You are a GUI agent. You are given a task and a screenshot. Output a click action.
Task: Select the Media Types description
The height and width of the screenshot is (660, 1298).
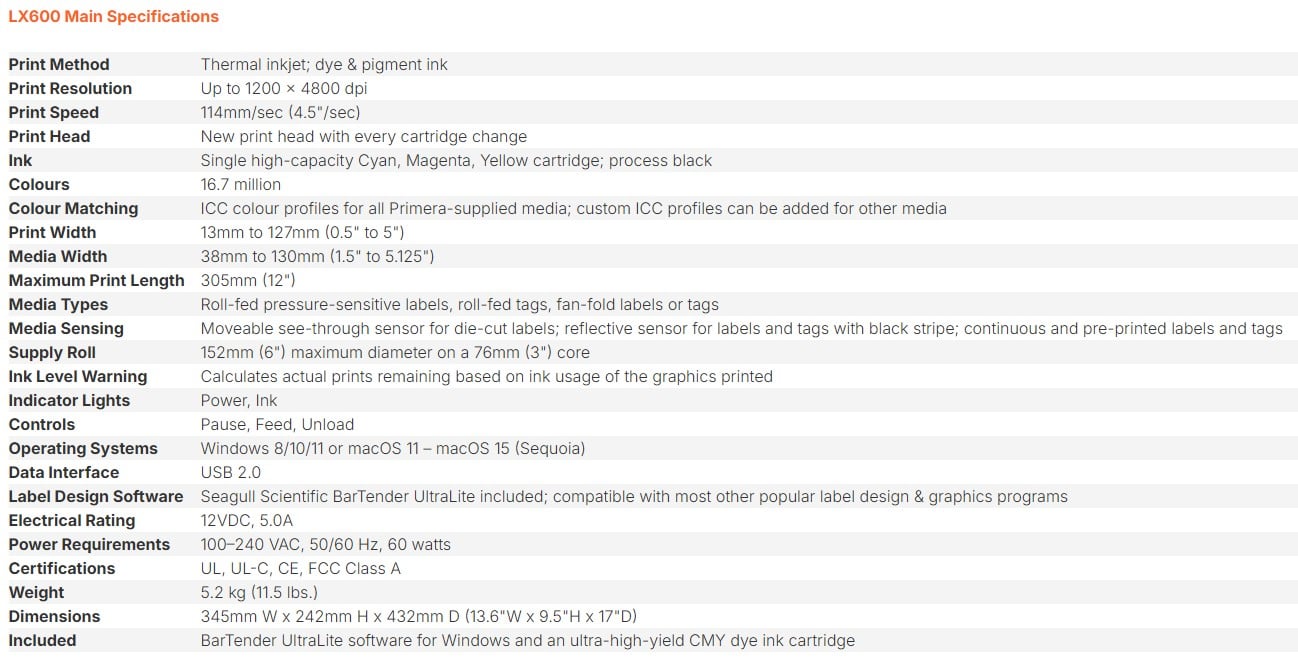[x=459, y=304]
